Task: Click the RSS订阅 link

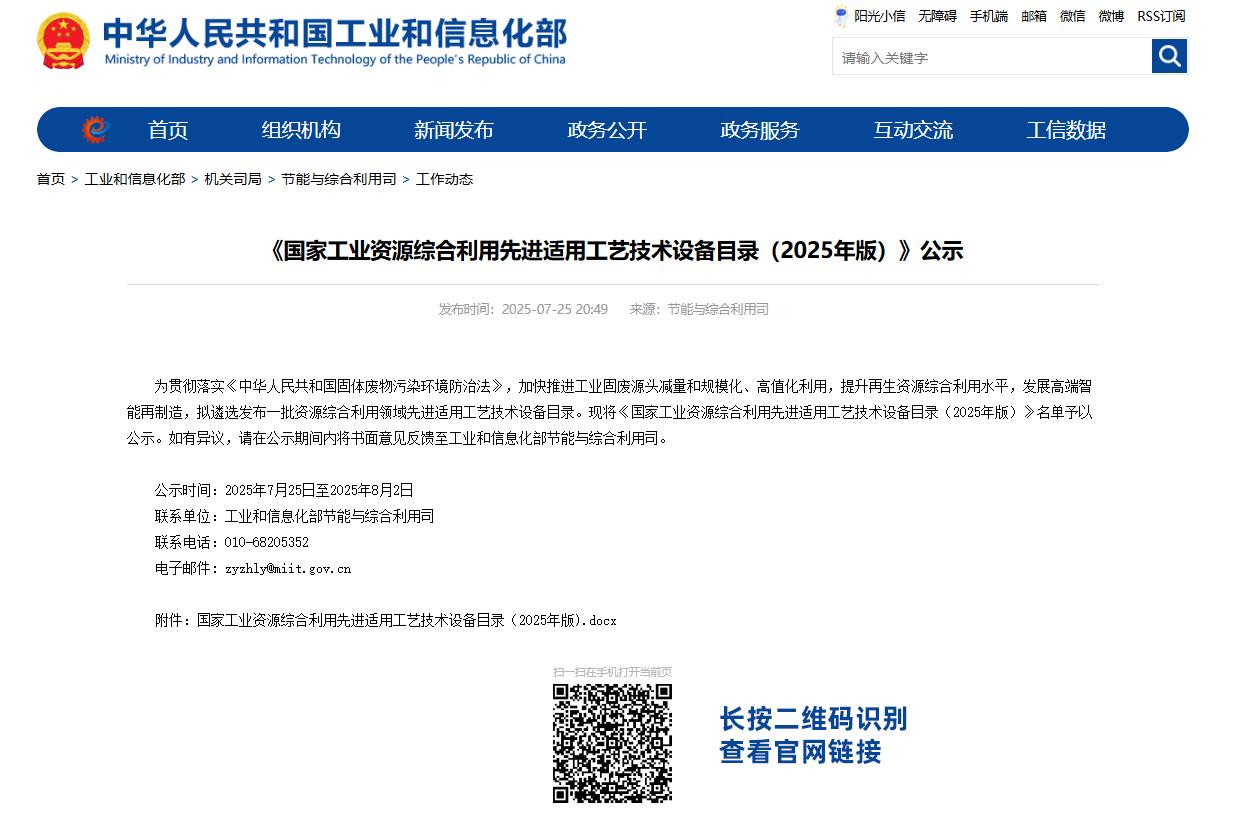Action: click(1161, 16)
